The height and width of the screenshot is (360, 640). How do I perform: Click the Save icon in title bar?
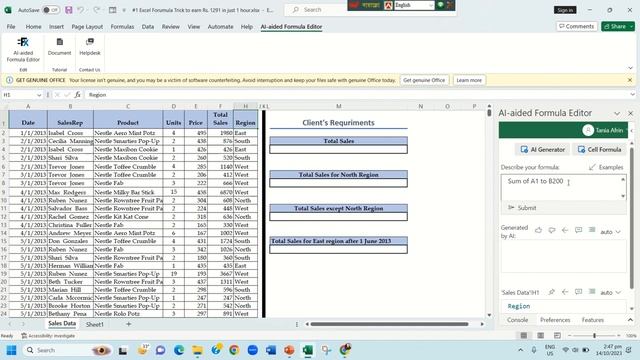click(x=69, y=10)
